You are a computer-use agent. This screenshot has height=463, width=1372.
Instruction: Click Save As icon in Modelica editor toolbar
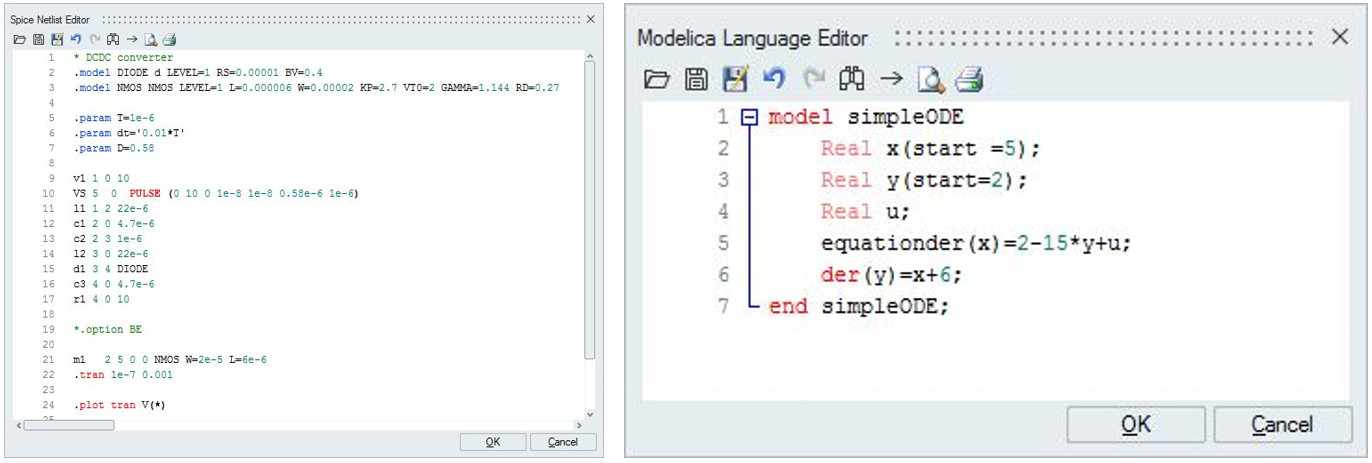tap(735, 79)
